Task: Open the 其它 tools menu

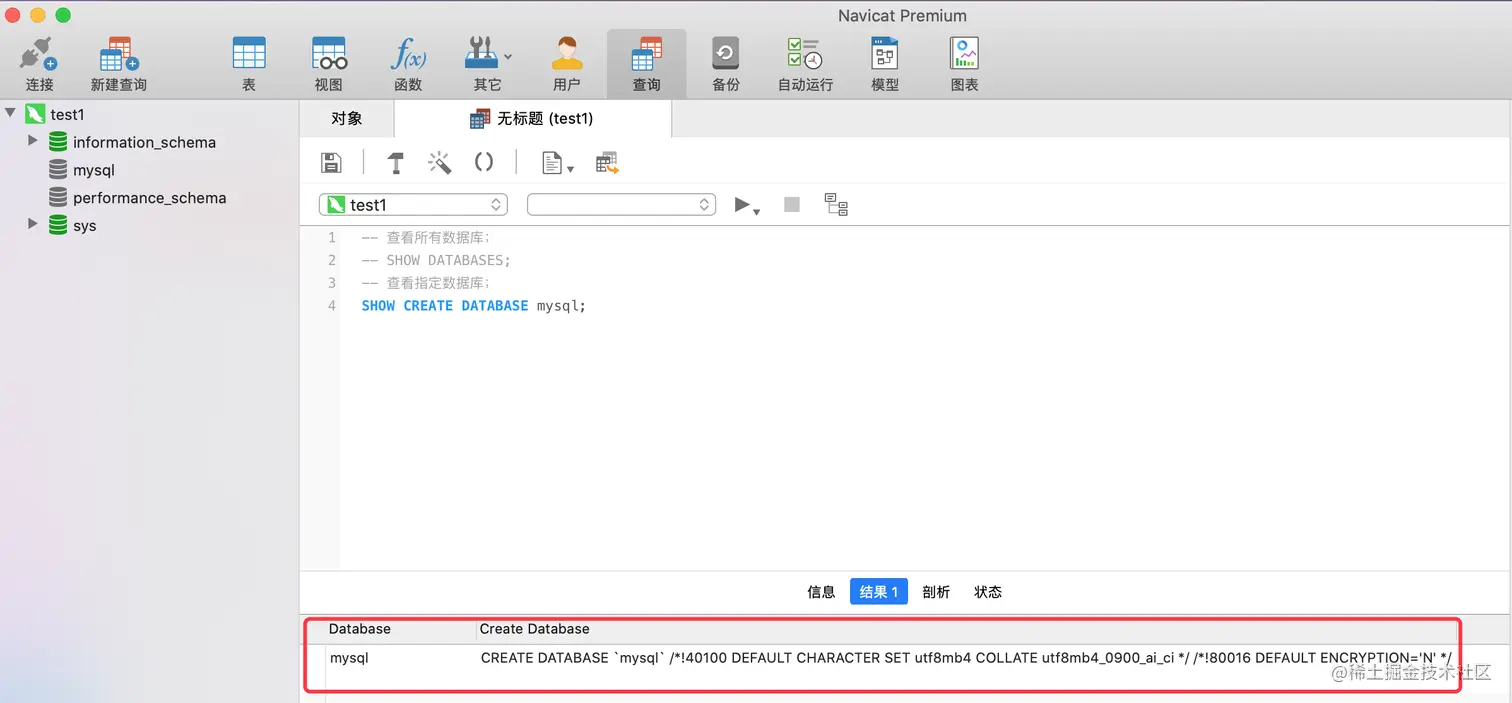Action: [x=488, y=64]
